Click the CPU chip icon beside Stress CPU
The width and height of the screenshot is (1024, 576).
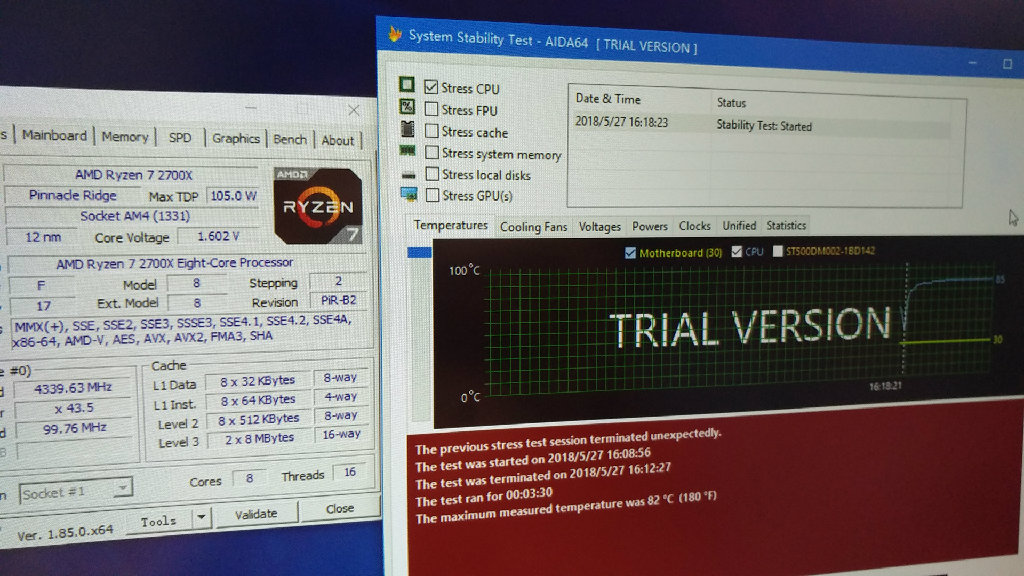coord(407,84)
